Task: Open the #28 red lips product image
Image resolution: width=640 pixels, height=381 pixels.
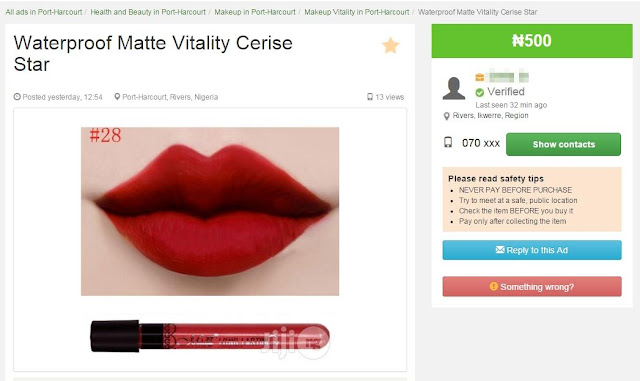Action: [x=210, y=211]
